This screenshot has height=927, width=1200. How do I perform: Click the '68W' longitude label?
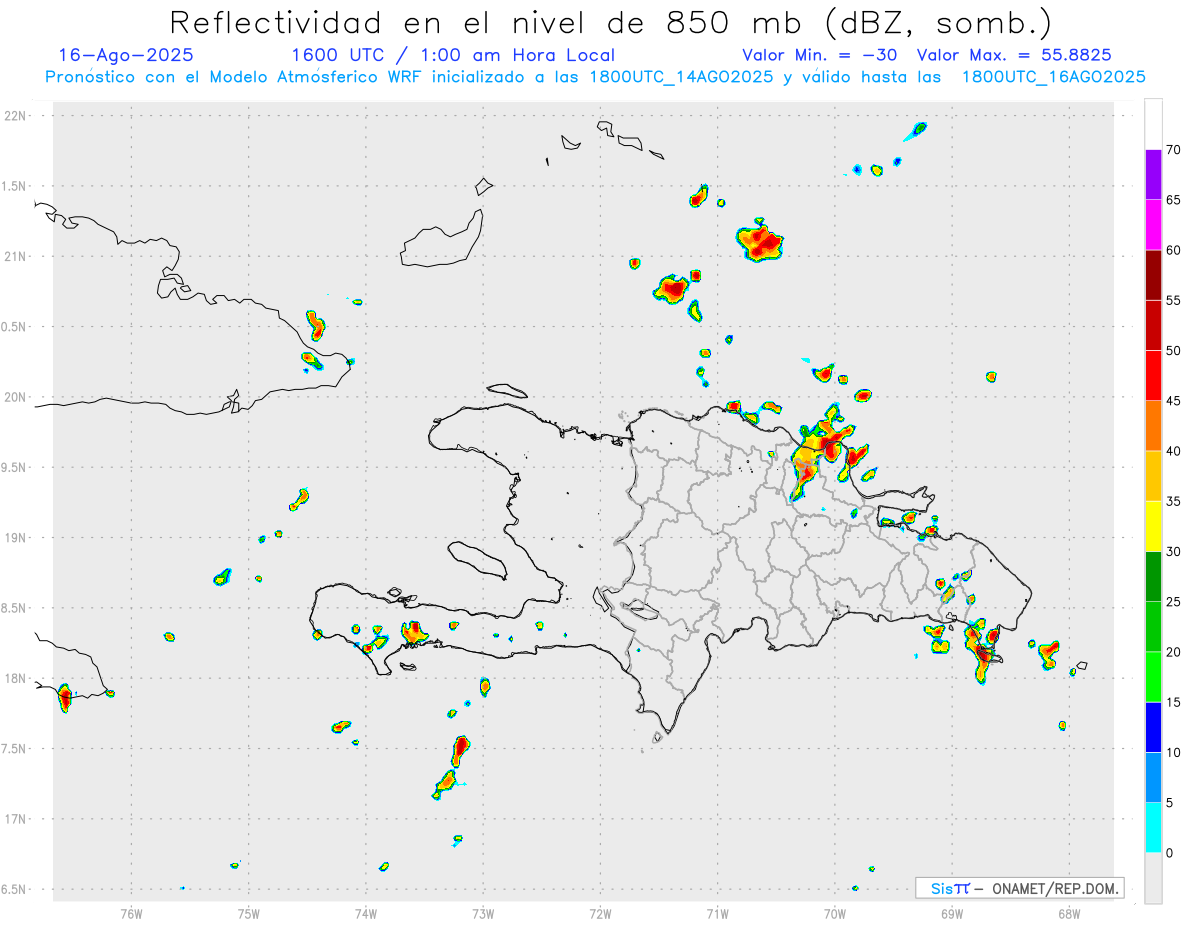pyautogui.click(x=1068, y=912)
